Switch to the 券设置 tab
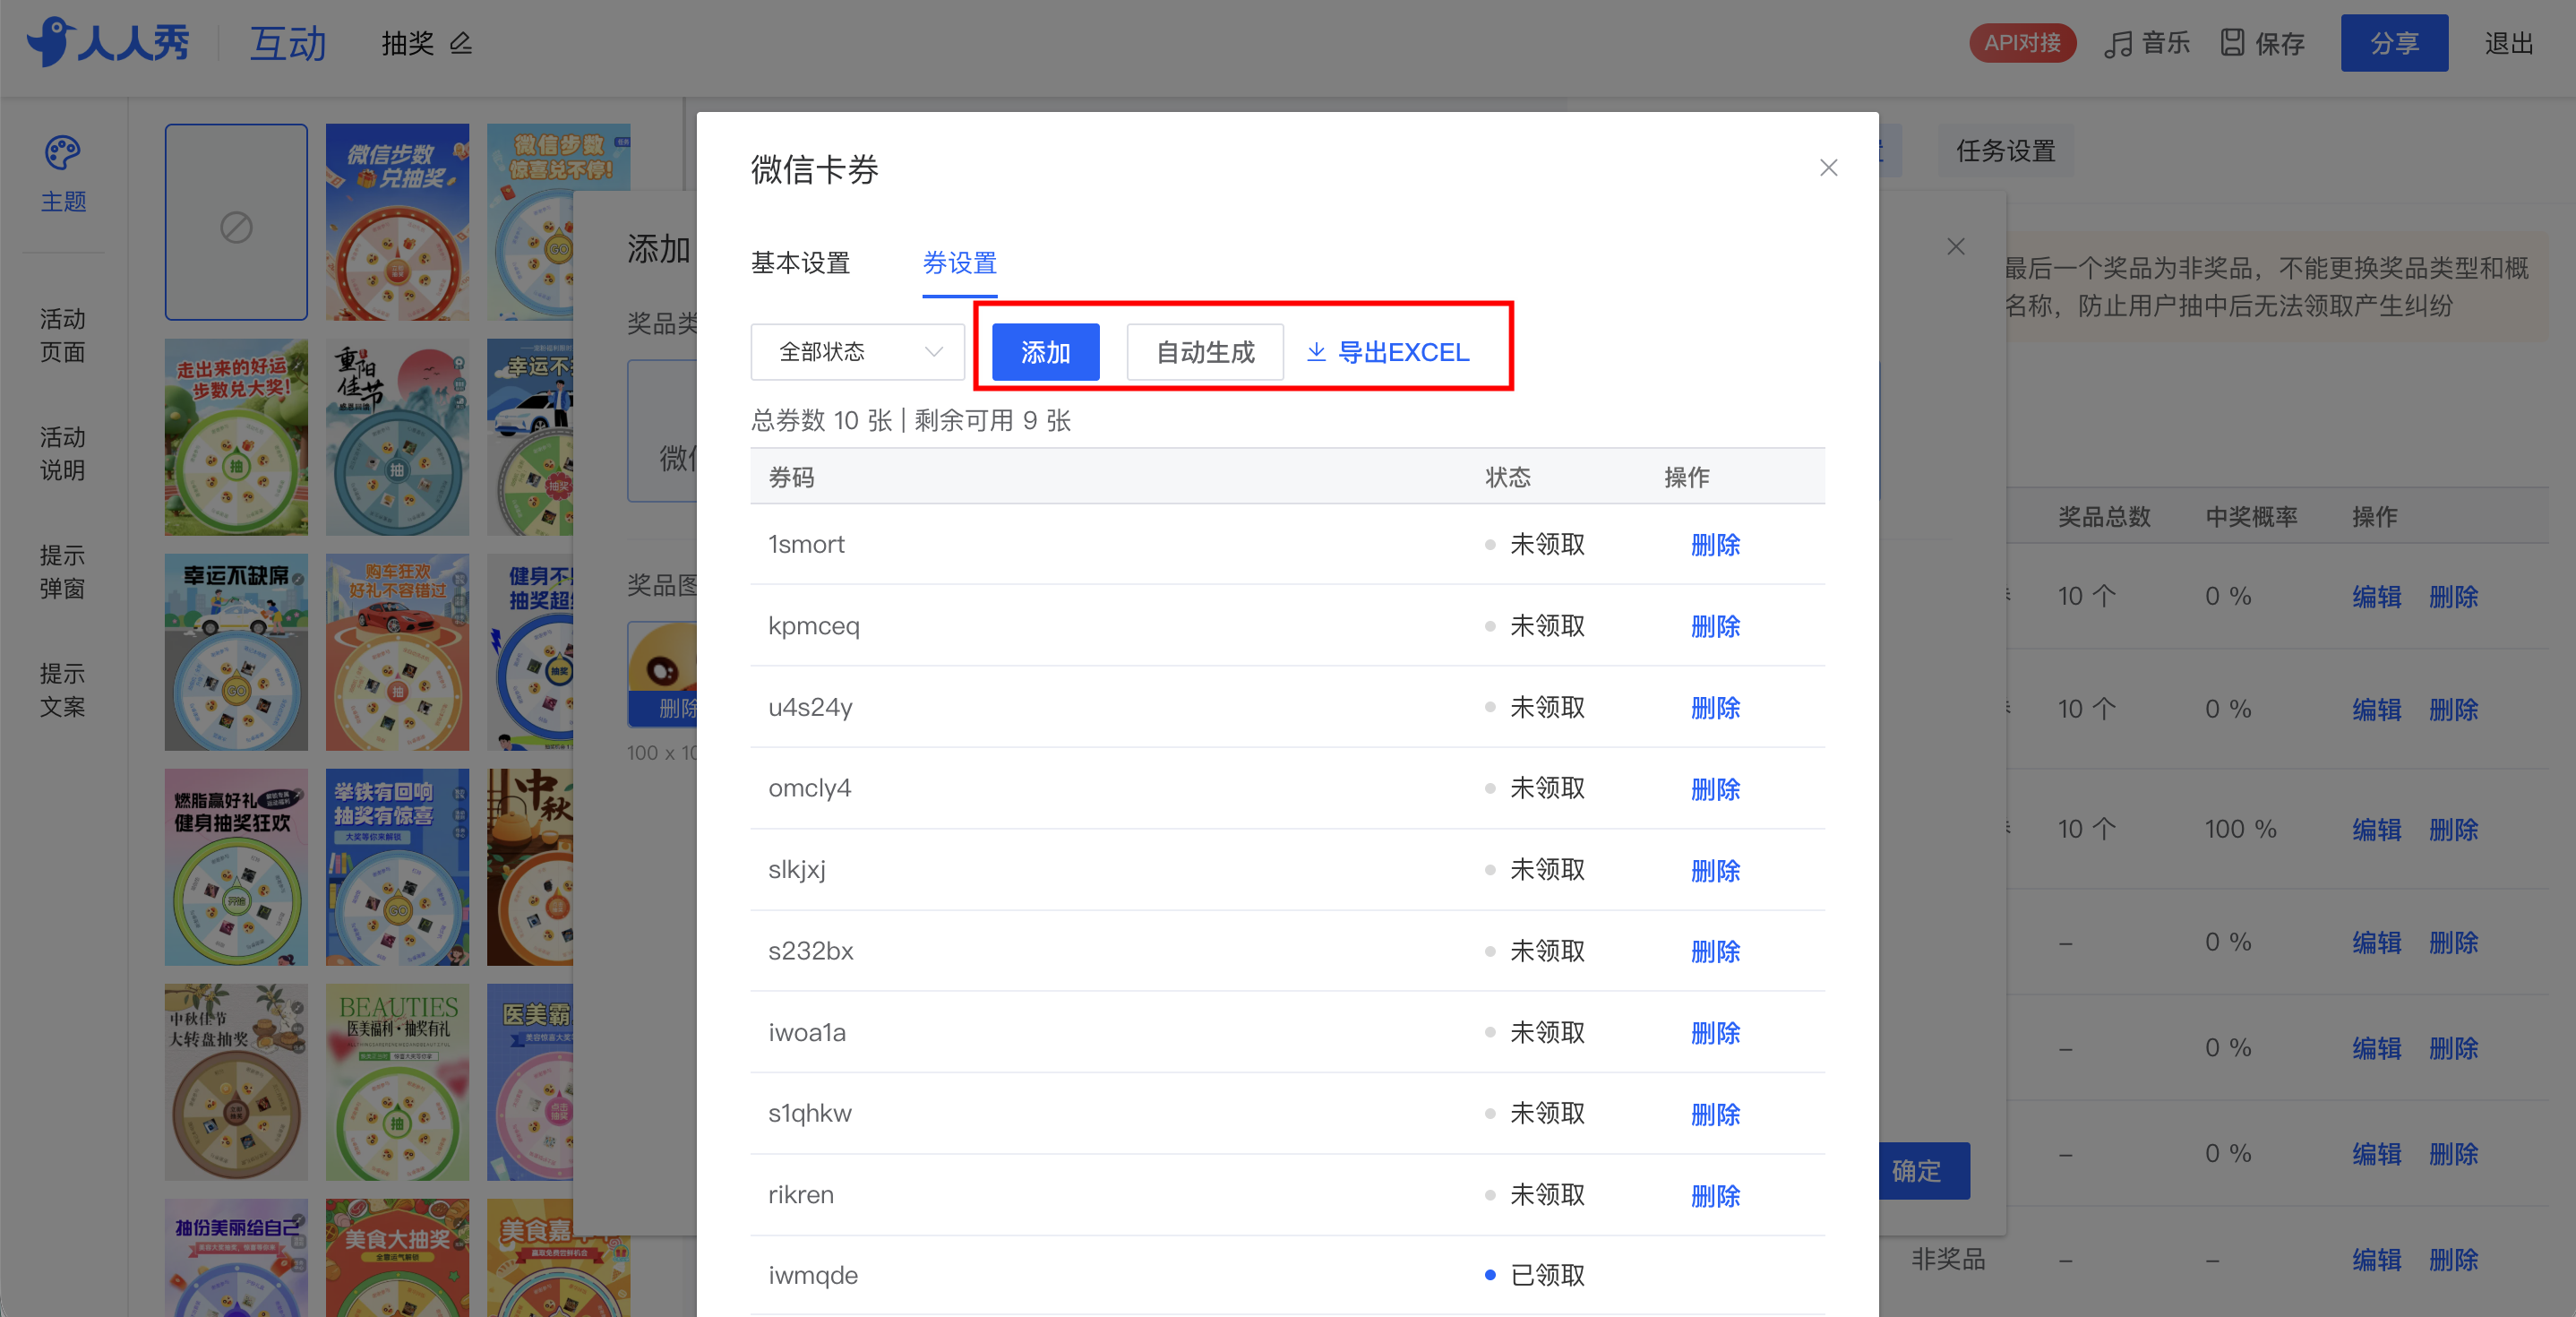This screenshot has width=2576, height=1317. (959, 263)
